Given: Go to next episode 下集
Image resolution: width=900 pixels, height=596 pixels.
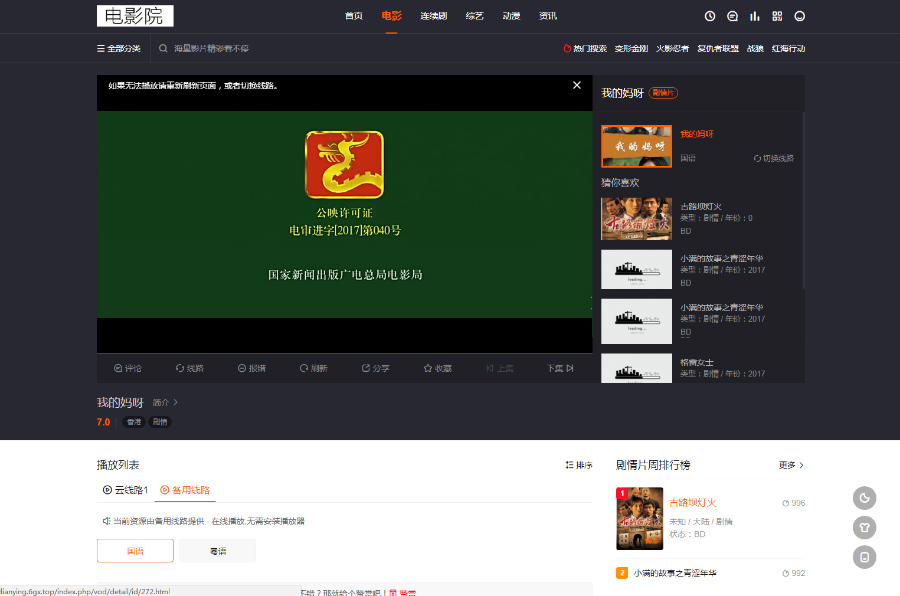Looking at the screenshot, I should (560, 368).
